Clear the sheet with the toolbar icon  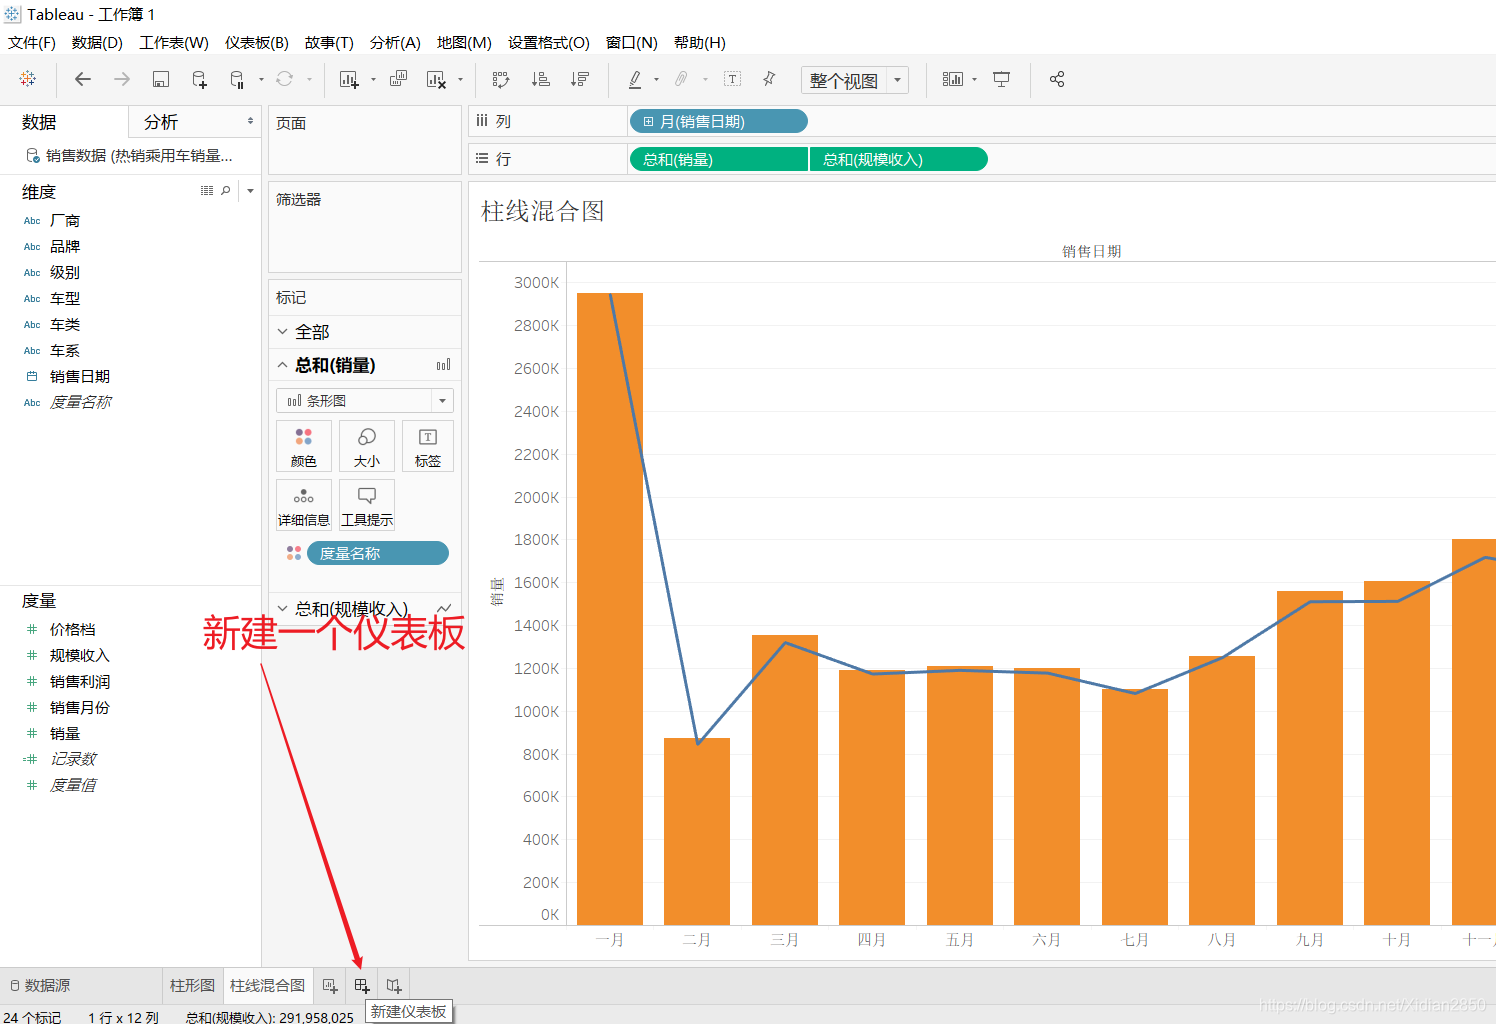(436, 79)
